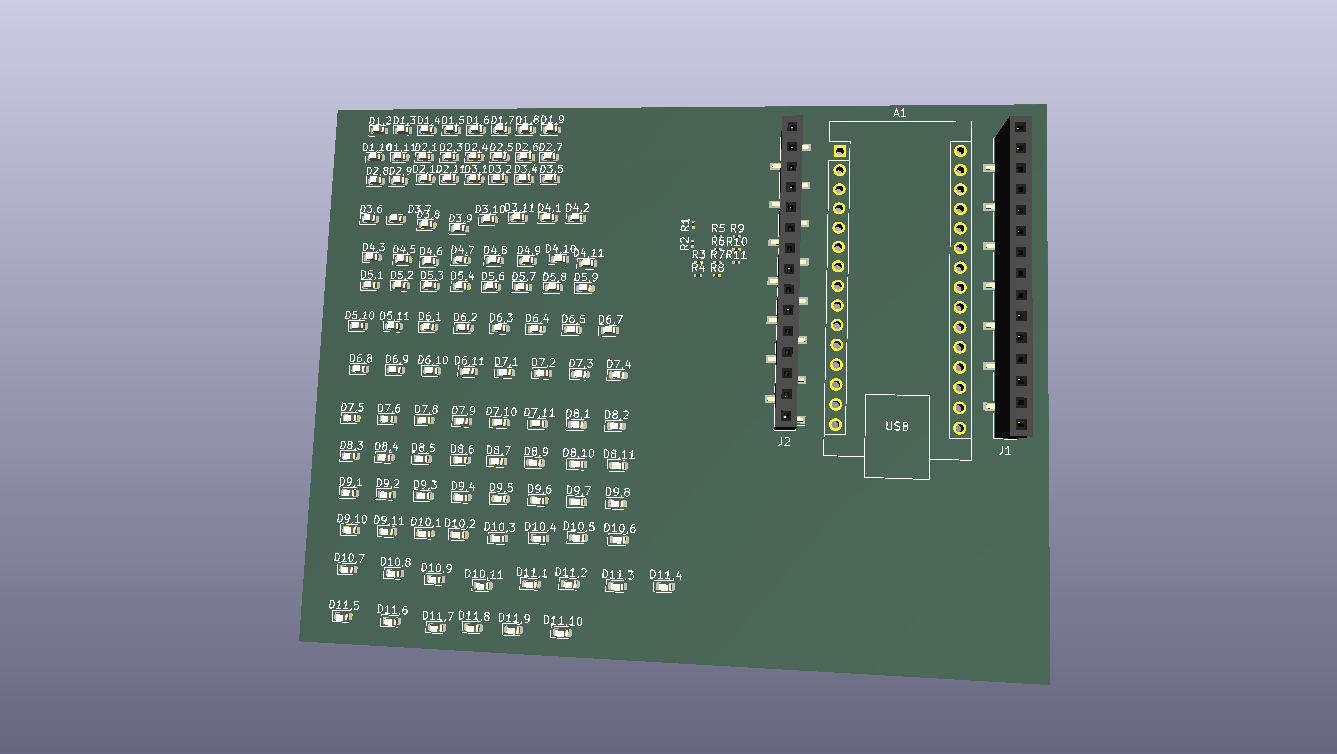The width and height of the screenshot is (1337, 754).
Task: Click the R5 resistor label
Action: tap(718, 229)
